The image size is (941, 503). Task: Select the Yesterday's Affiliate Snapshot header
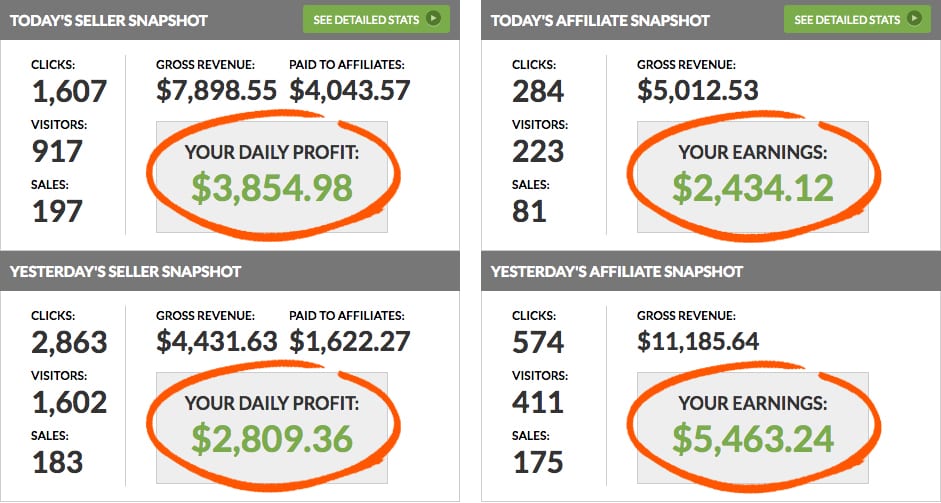617,271
